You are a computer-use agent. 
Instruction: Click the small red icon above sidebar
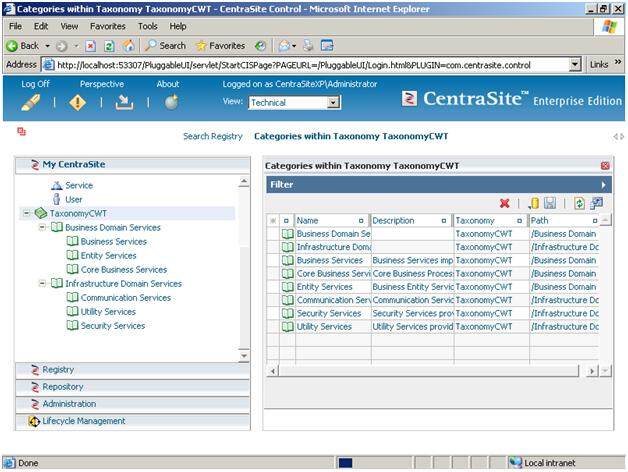(22, 131)
